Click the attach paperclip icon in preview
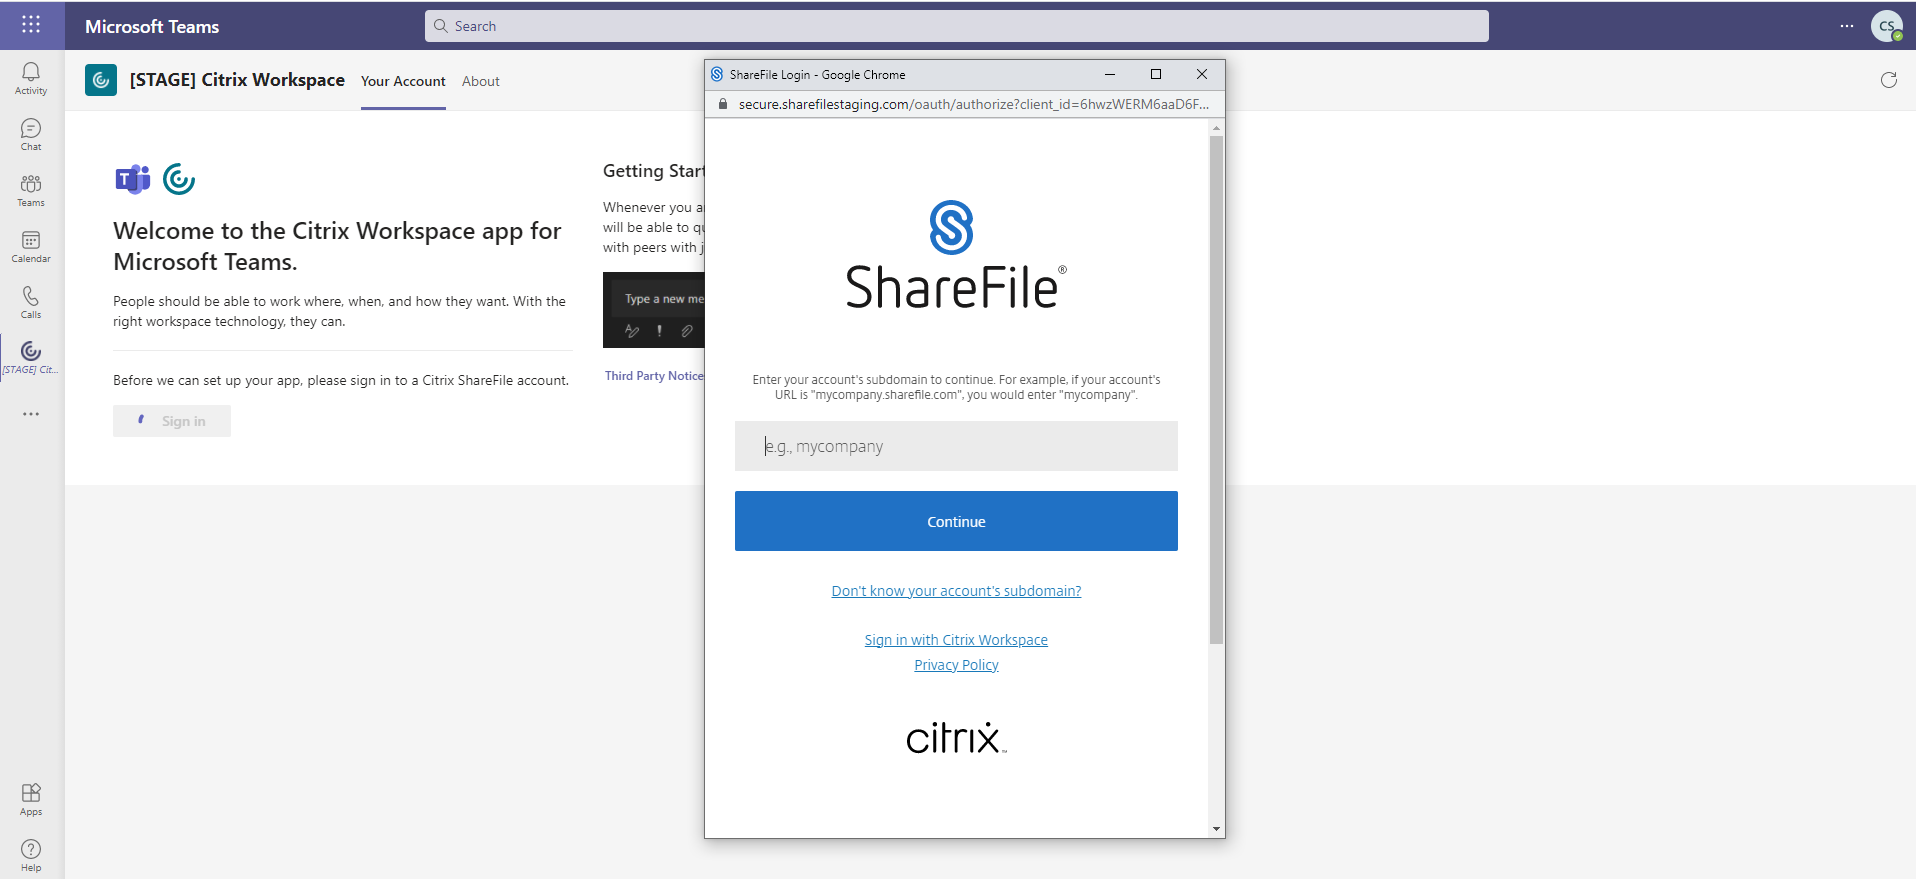This screenshot has width=1916, height=879. pyautogui.click(x=687, y=331)
